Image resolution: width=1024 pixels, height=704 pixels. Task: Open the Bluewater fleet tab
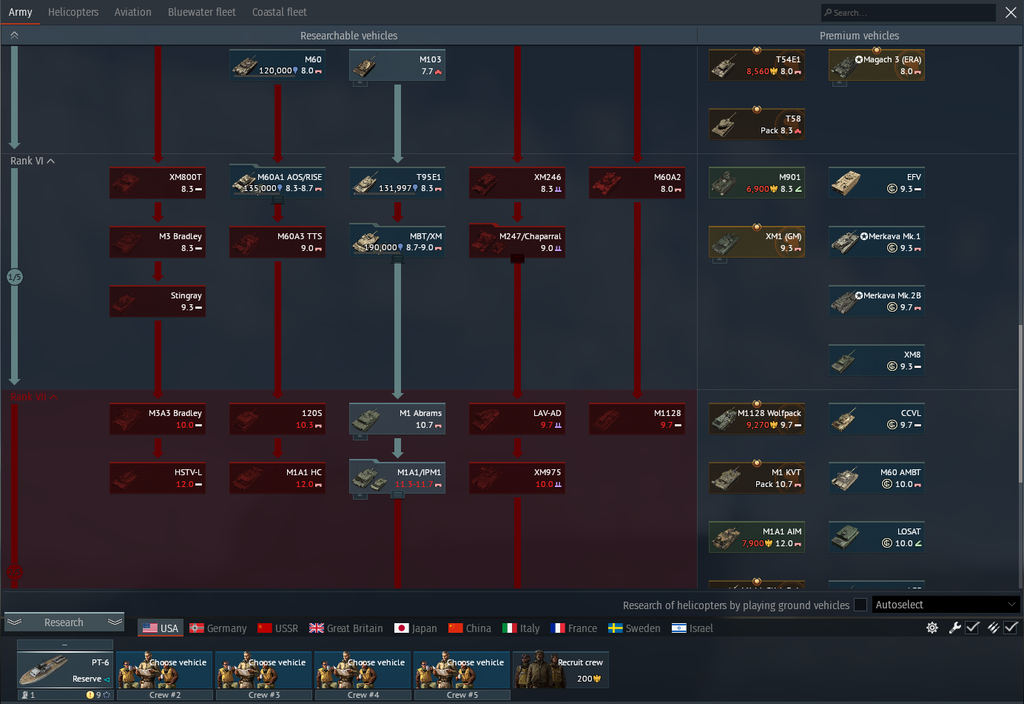(201, 12)
